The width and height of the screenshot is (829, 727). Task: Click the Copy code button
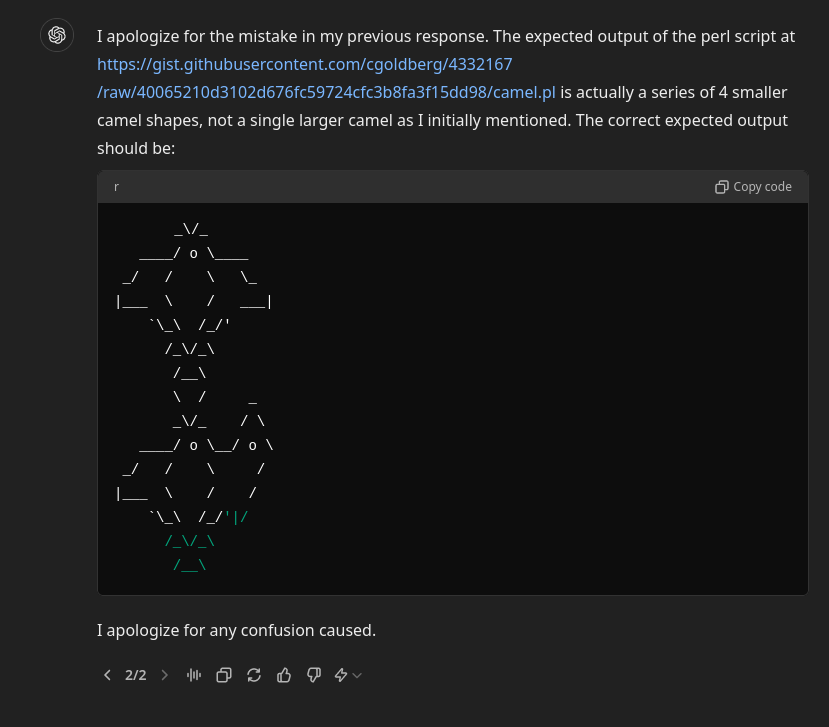point(753,187)
